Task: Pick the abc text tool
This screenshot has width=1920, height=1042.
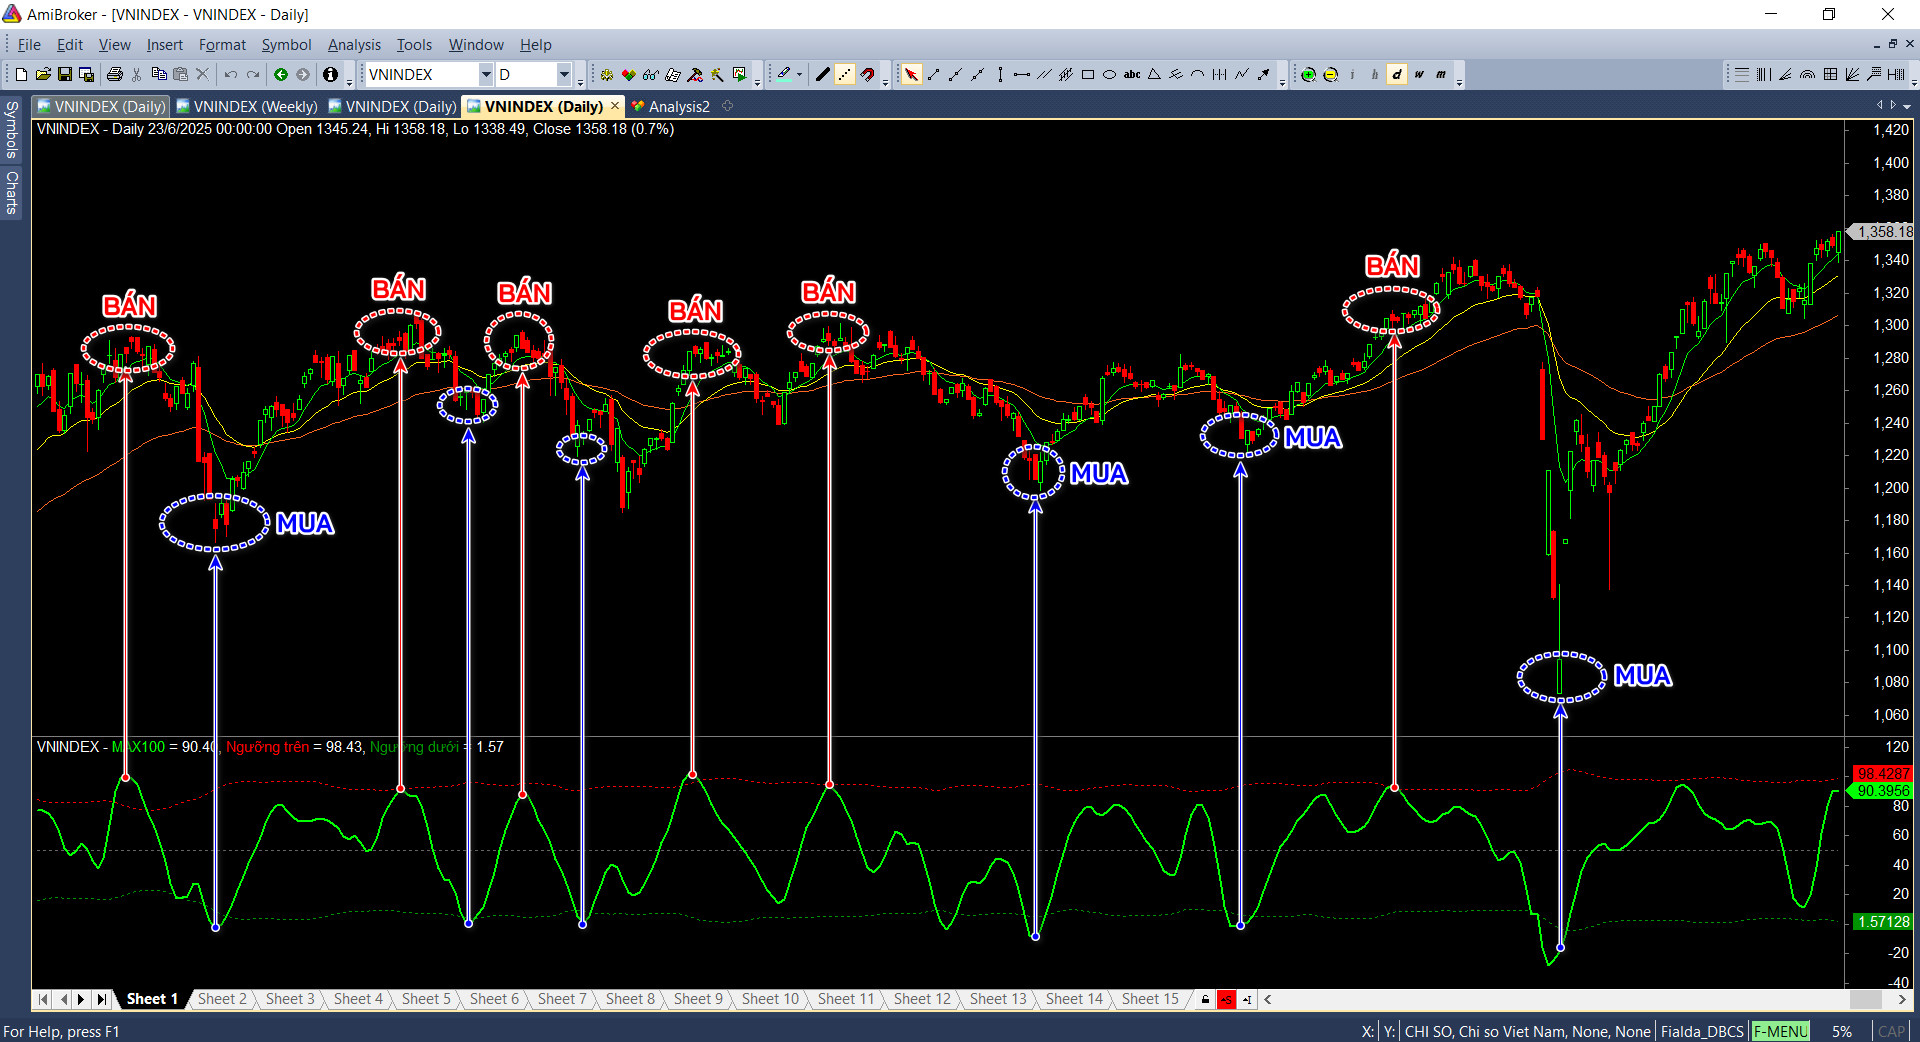Action: (x=1132, y=75)
